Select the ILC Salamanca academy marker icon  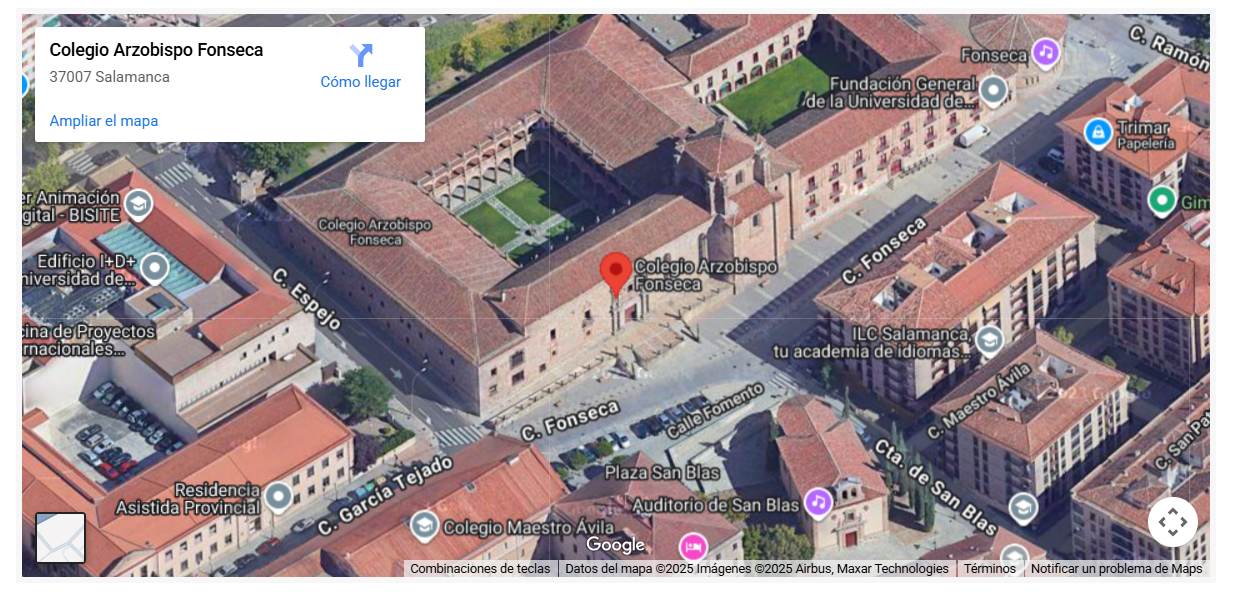click(989, 339)
